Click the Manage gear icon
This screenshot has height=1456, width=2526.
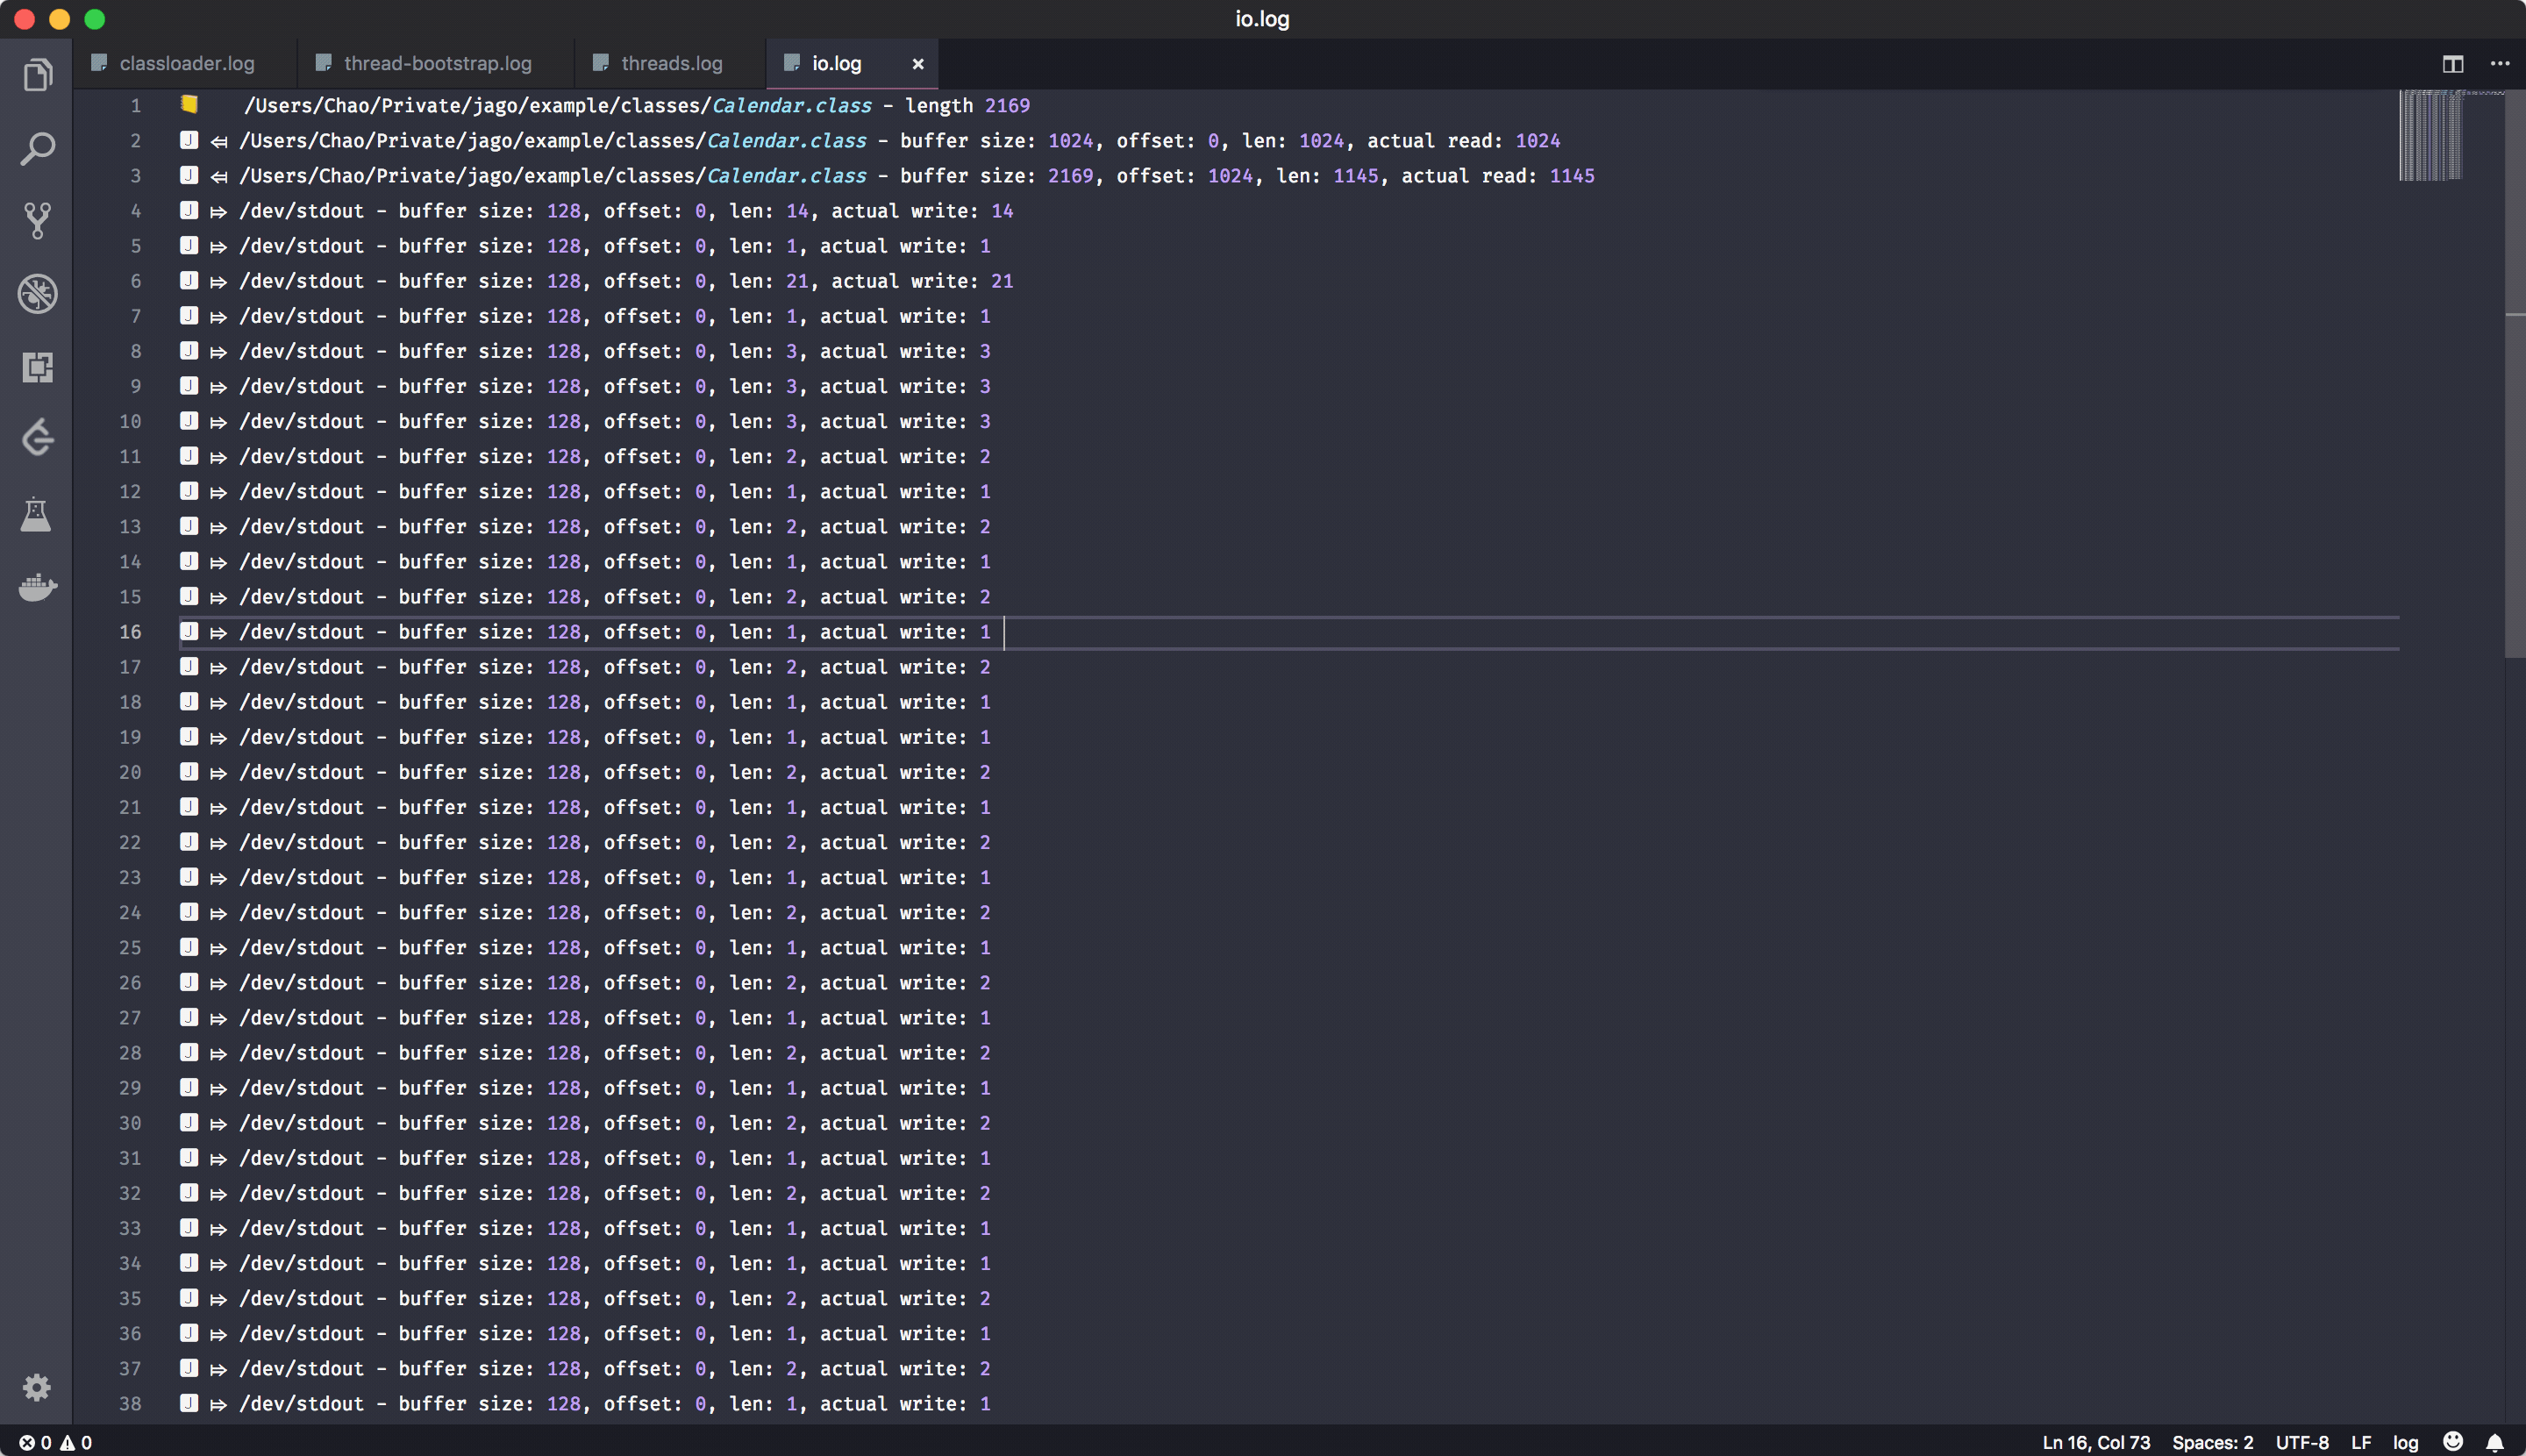37,1387
